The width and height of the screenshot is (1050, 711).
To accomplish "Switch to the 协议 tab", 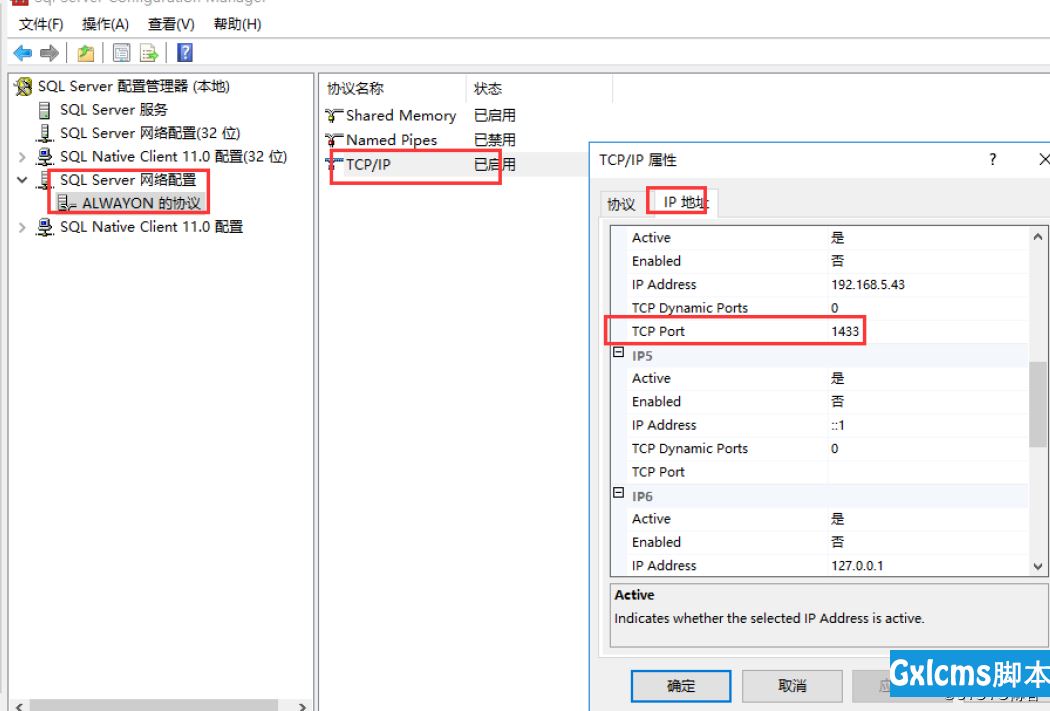I will coord(621,204).
